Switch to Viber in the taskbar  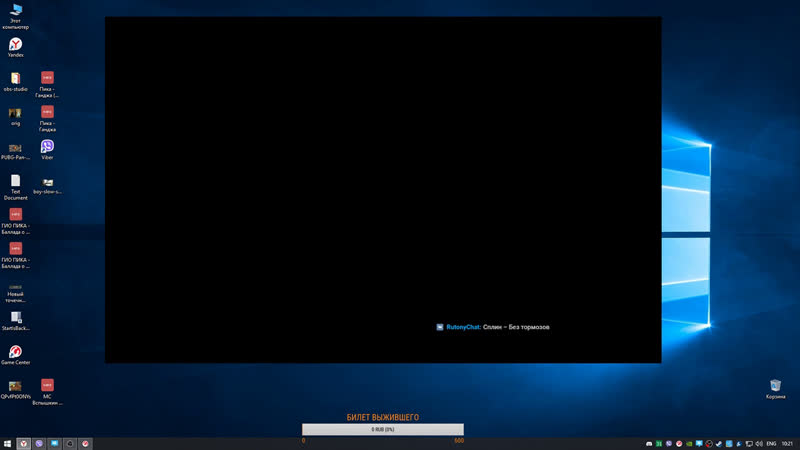click(39, 444)
